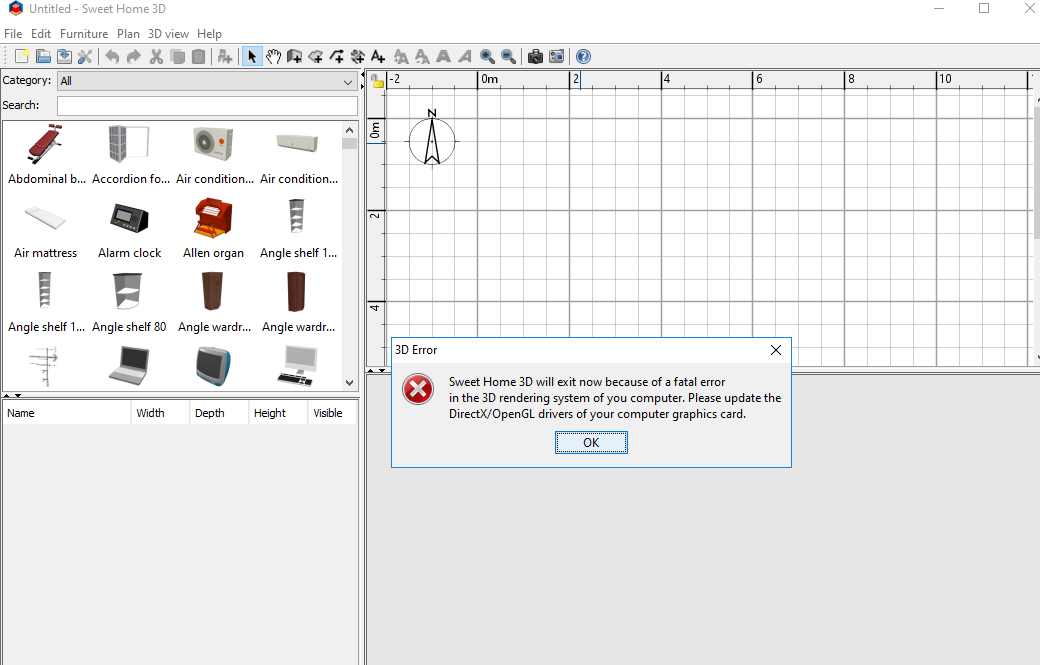Choose the Create walls tool

click(294, 57)
